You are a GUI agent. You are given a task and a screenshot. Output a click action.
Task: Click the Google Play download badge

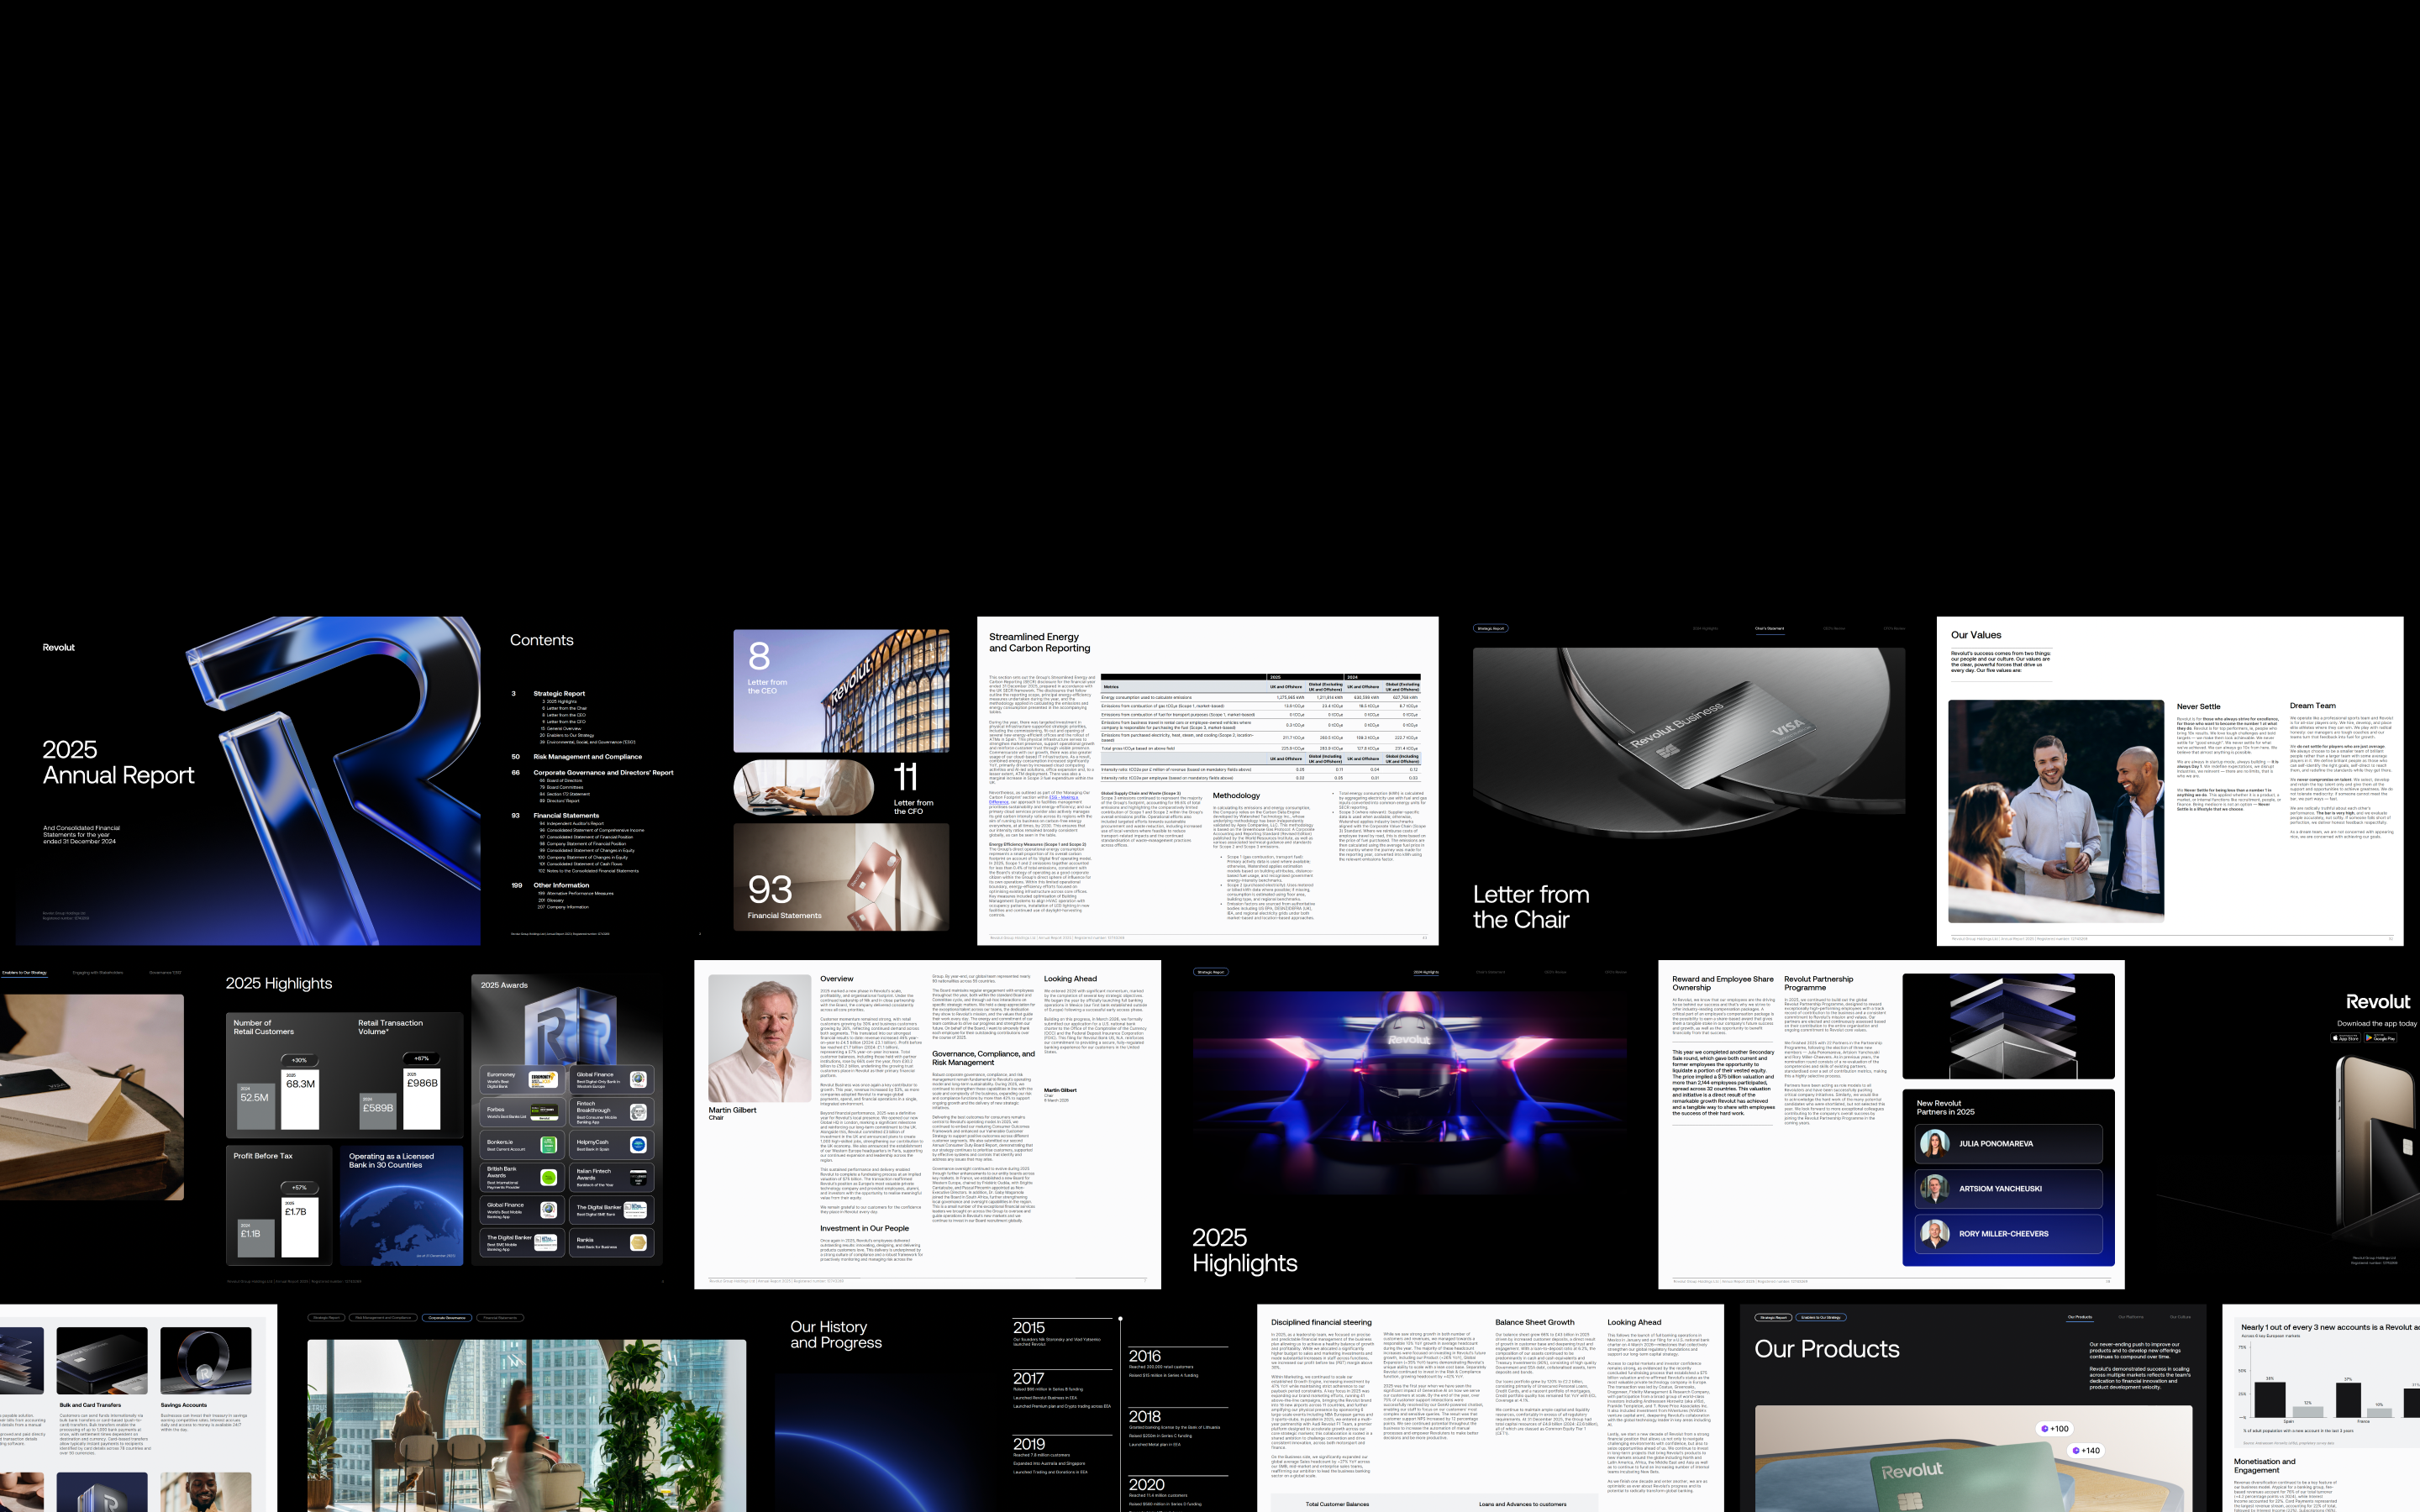pyautogui.click(x=2380, y=1038)
